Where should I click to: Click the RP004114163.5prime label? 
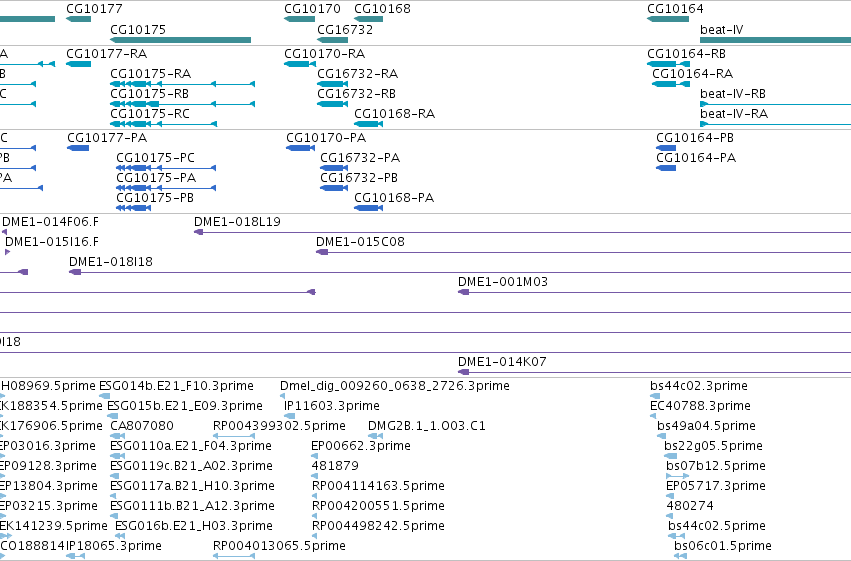coord(378,486)
